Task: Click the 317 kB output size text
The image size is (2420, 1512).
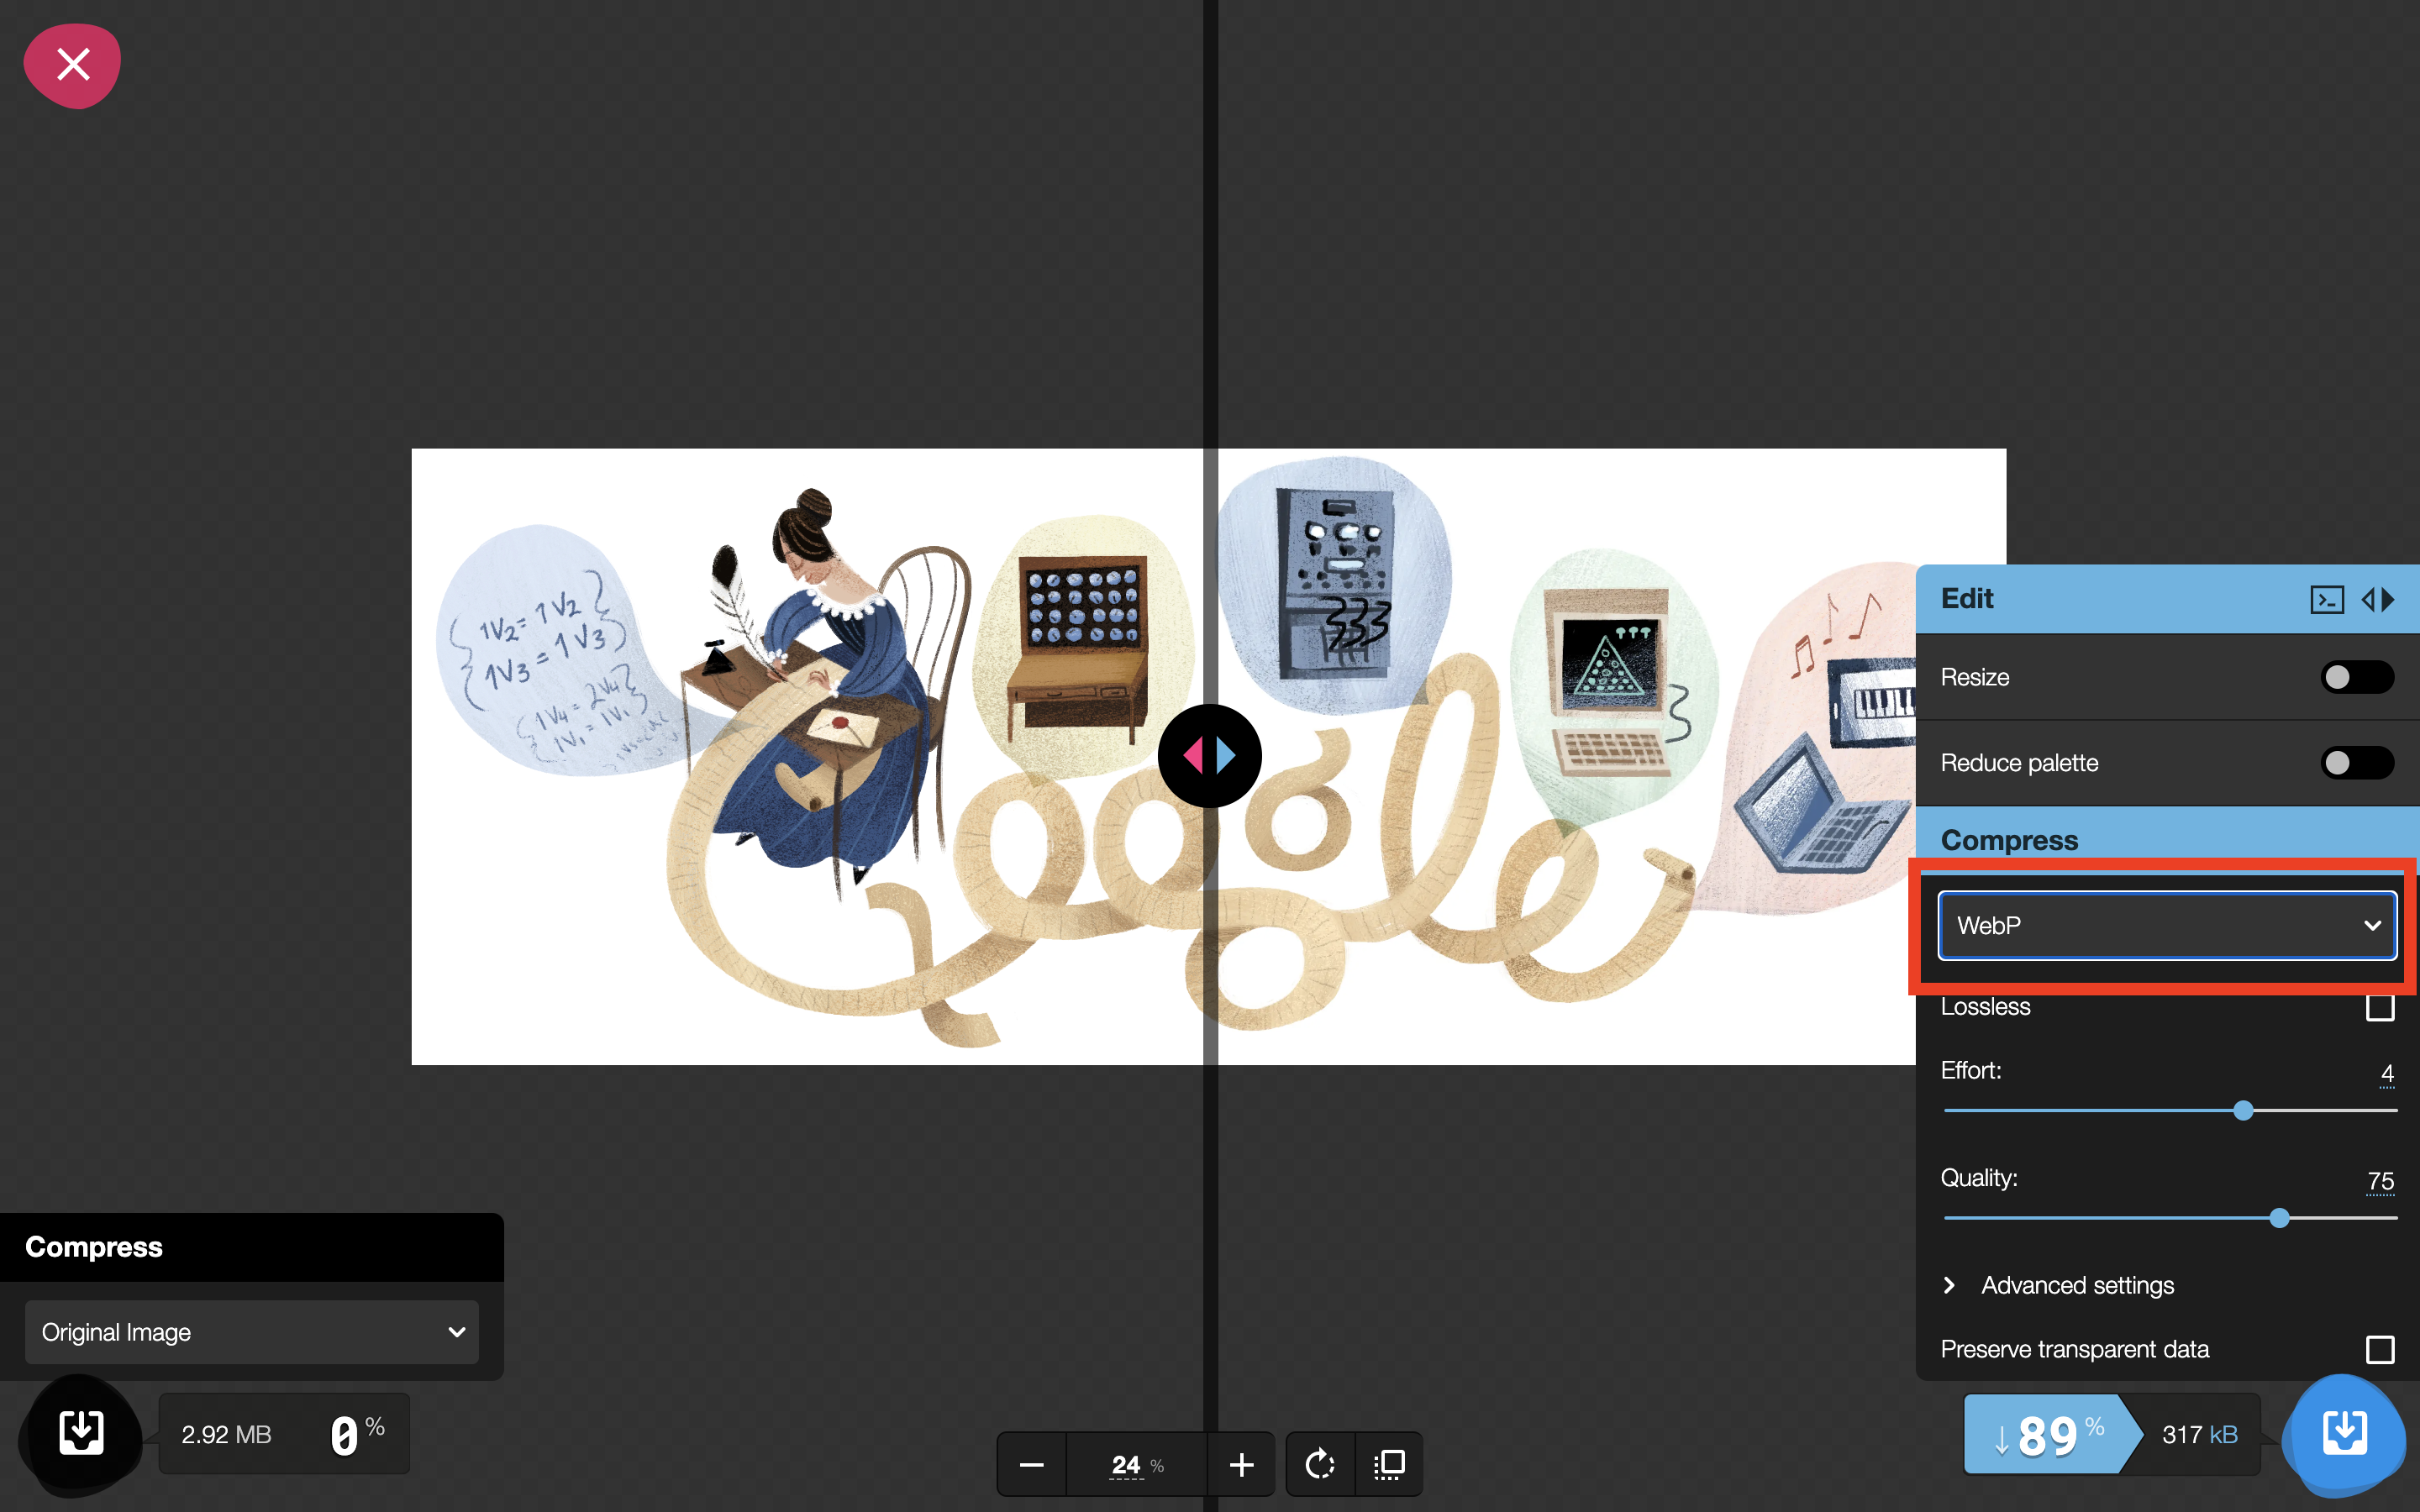Action: (x=2199, y=1435)
